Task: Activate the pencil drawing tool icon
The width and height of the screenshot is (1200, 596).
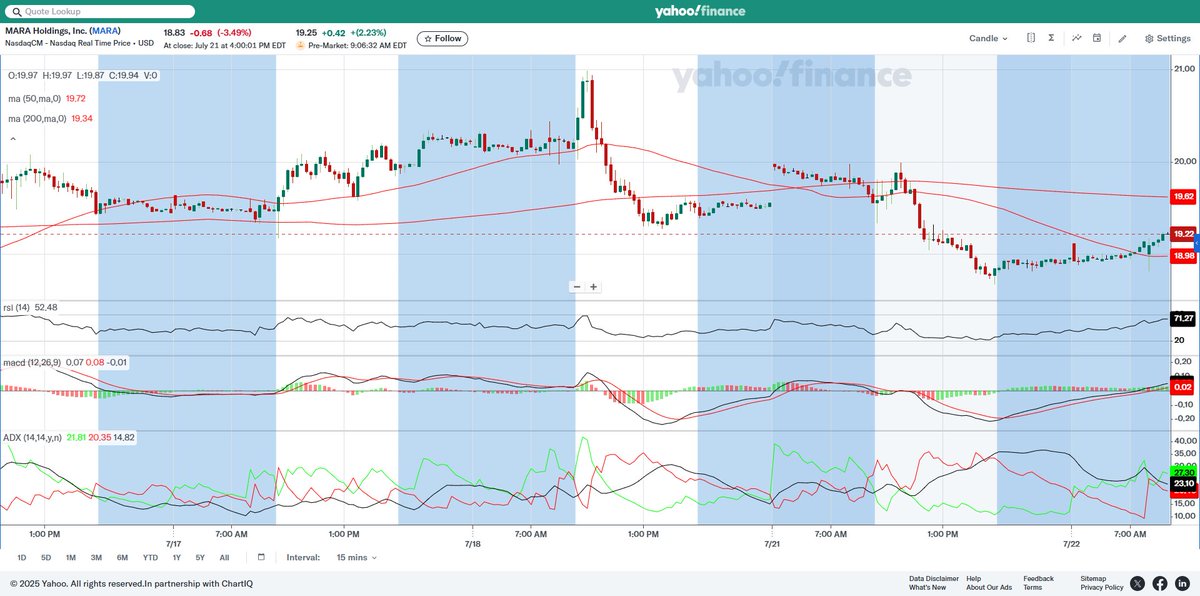Action: click(x=1122, y=38)
